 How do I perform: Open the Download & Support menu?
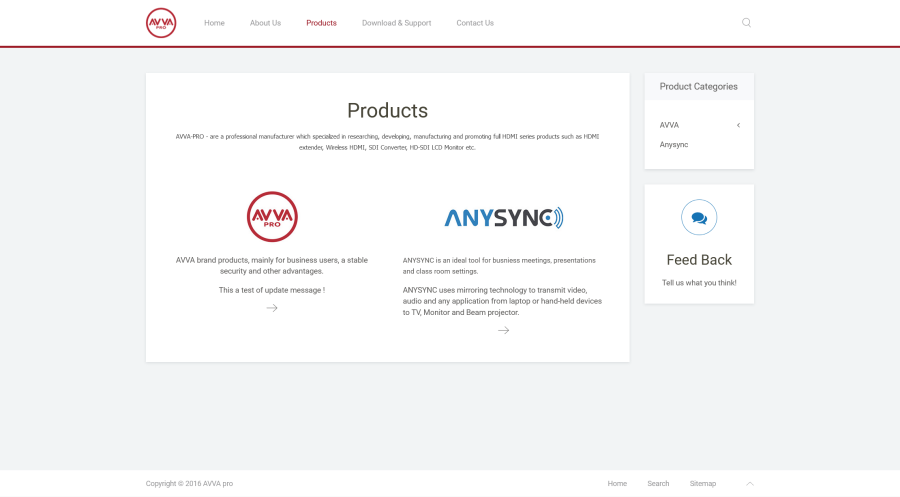396,23
